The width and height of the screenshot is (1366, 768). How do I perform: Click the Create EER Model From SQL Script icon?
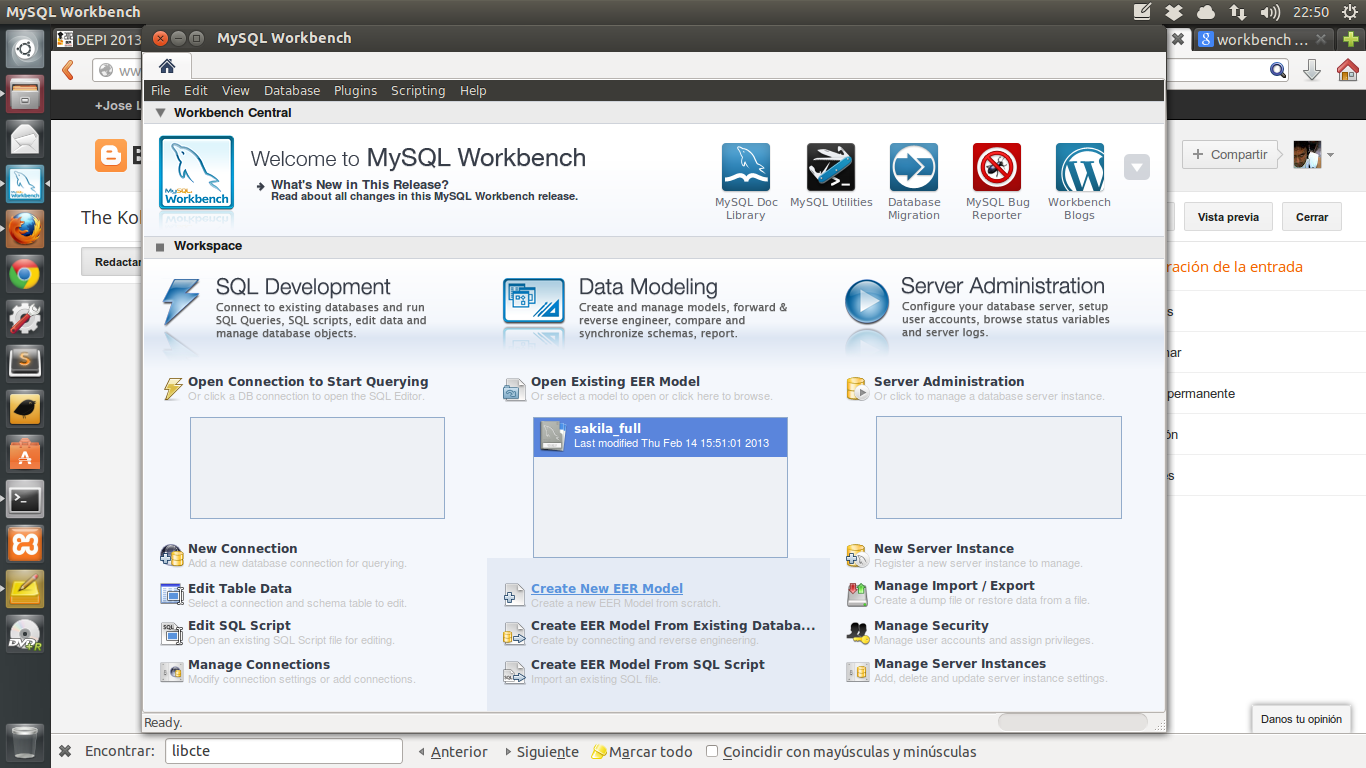(x=514, y=670)
